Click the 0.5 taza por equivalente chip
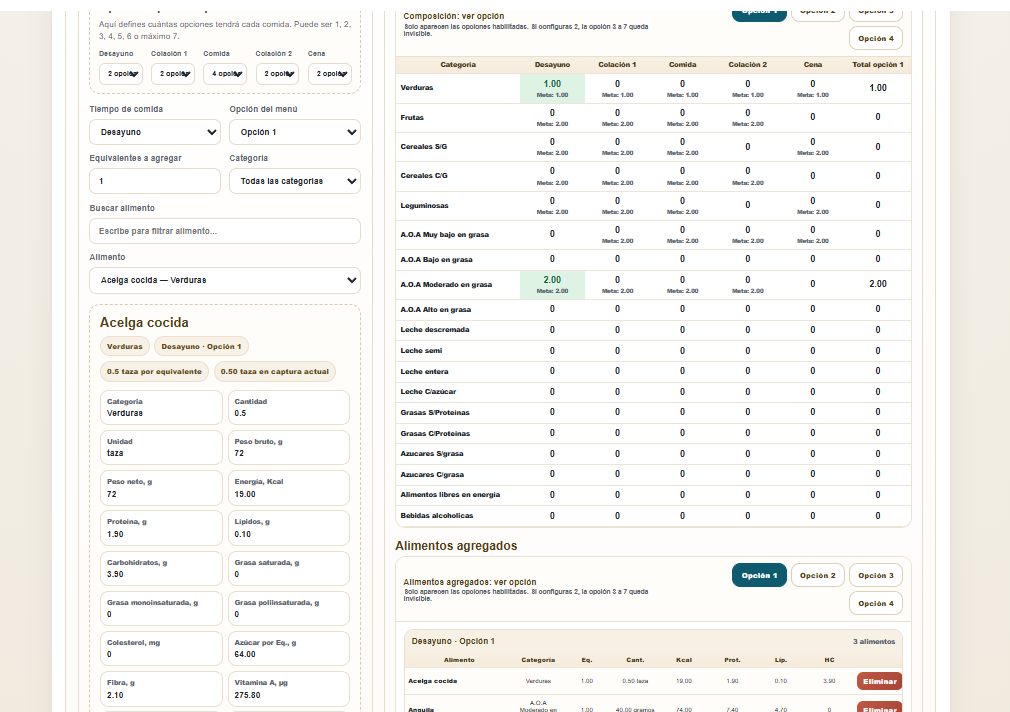Viewport: 1010px width, 712px height. (155, 371)
